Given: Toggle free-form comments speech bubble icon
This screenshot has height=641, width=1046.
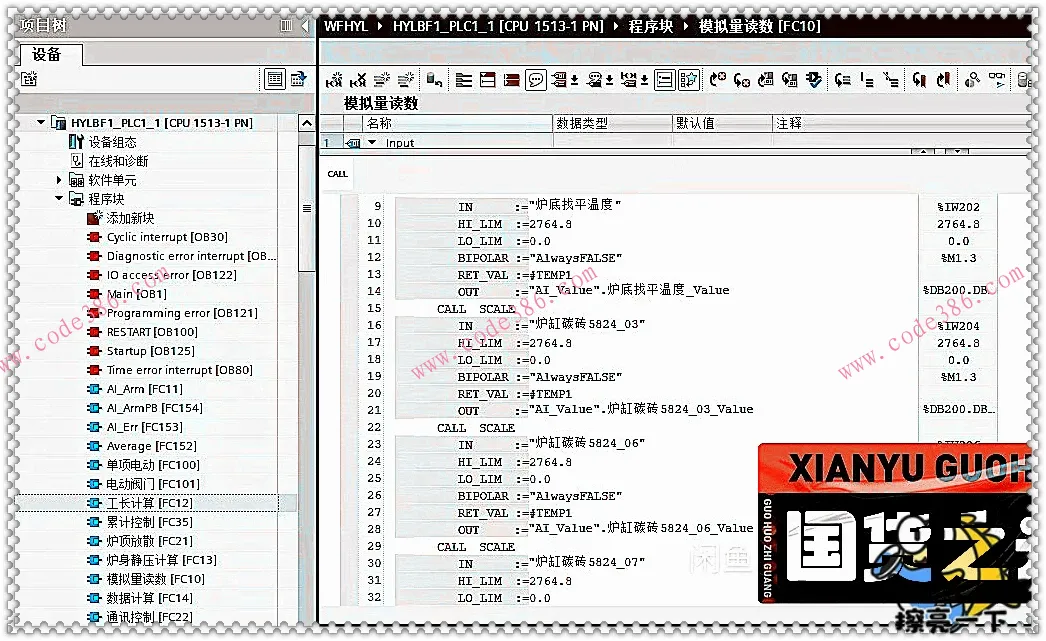Looking at the screenshot, I should coord(536,80).
